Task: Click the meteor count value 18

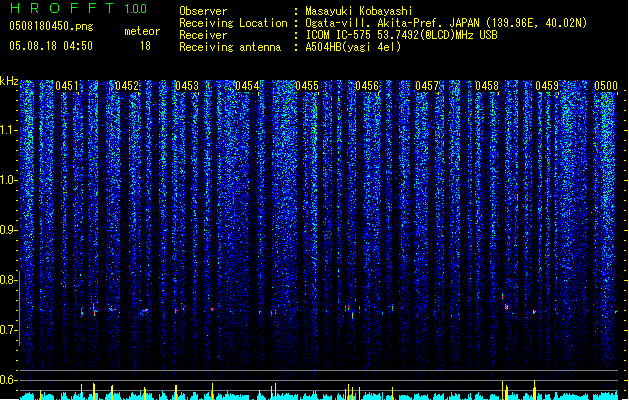Action: [145, 46]
